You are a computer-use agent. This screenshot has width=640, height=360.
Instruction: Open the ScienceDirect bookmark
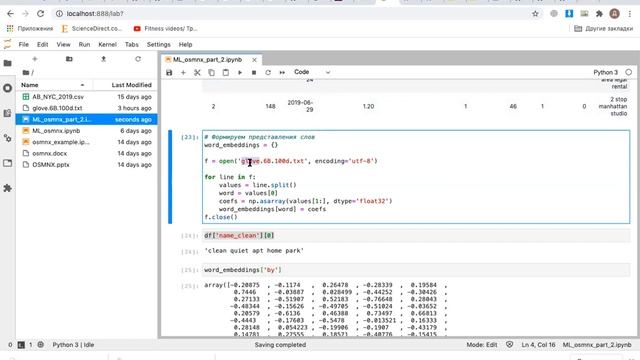[x=91, y=29]
